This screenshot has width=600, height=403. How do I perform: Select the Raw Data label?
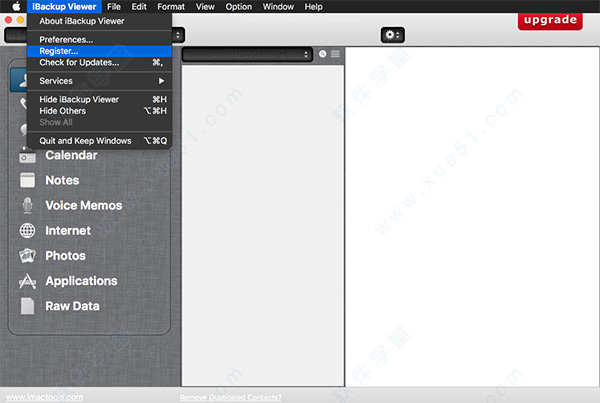tap(72, 306)
